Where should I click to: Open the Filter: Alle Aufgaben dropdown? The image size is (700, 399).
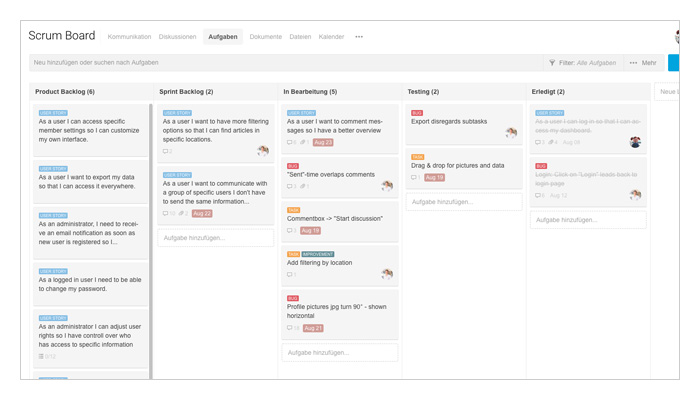pyautogui.click(x=583, y=63)
